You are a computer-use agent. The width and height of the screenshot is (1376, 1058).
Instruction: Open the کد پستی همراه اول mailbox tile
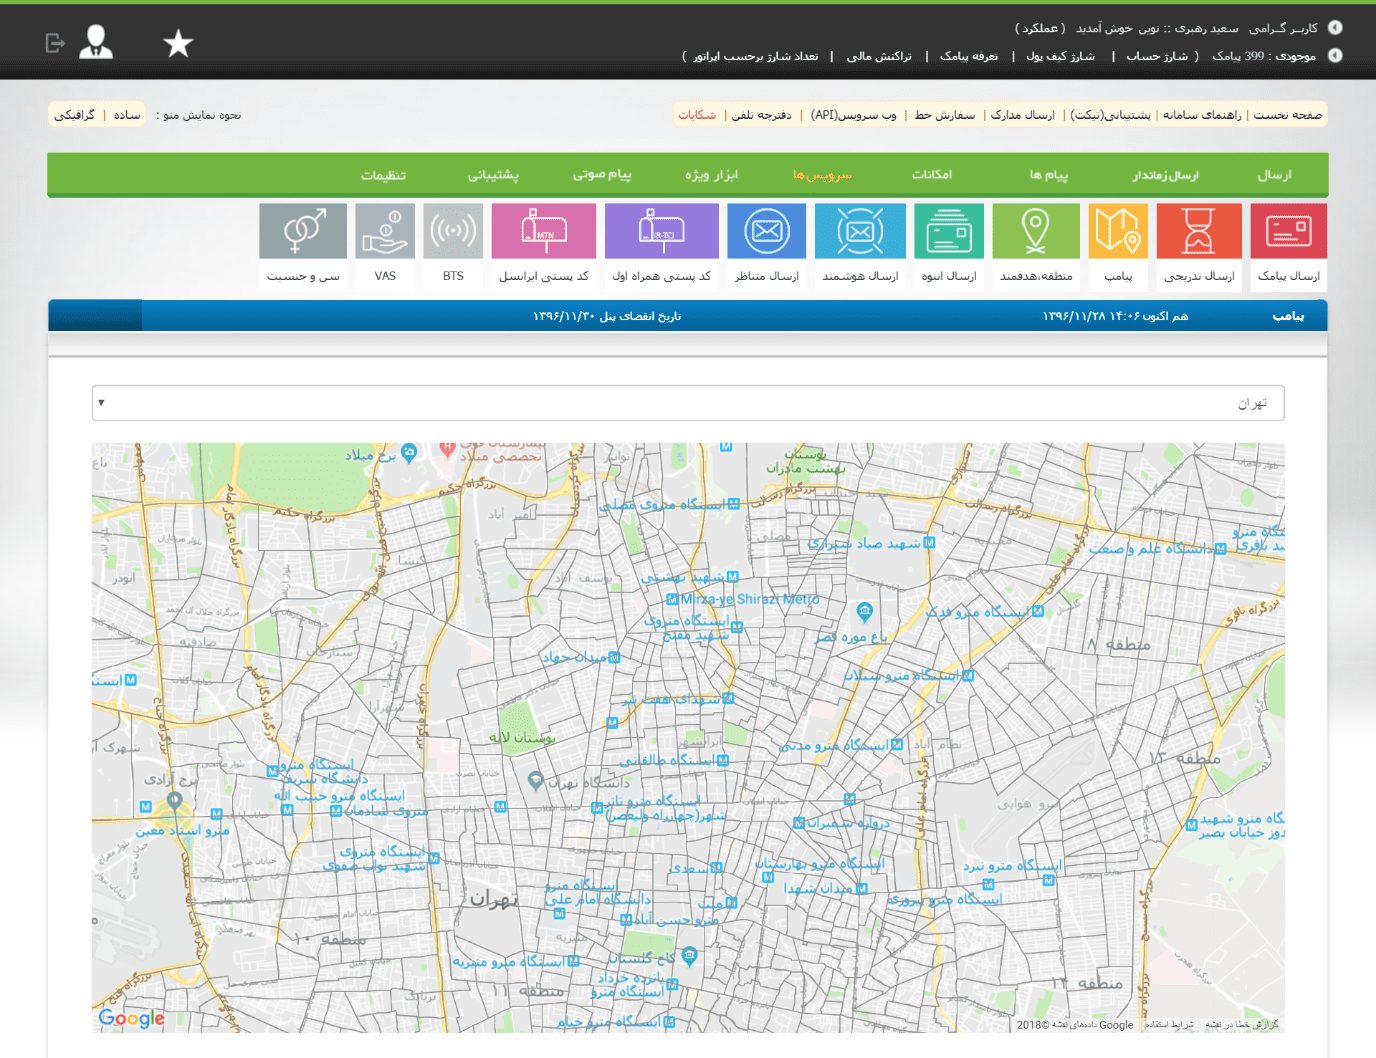click(x=662, y=246)
